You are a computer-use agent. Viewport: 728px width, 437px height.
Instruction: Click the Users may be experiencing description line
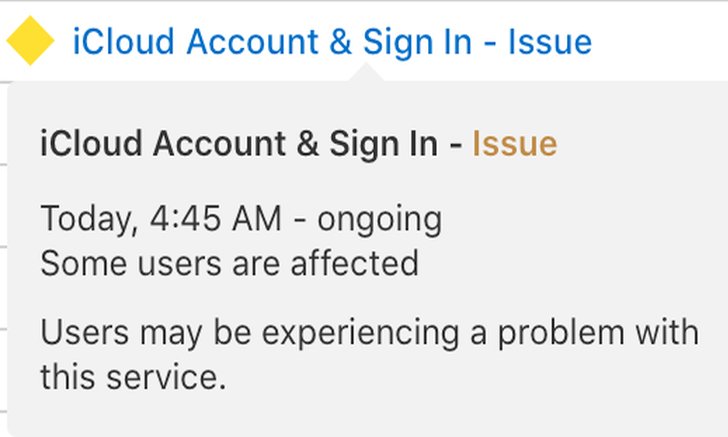(370, 333)
